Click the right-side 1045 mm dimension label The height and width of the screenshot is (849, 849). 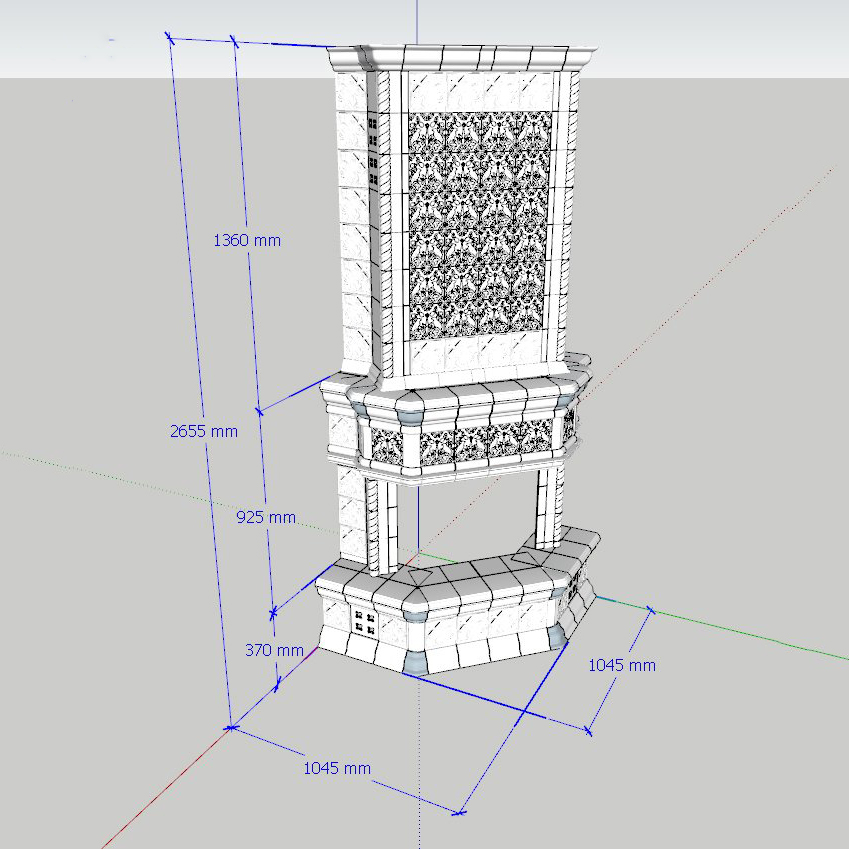621,665
